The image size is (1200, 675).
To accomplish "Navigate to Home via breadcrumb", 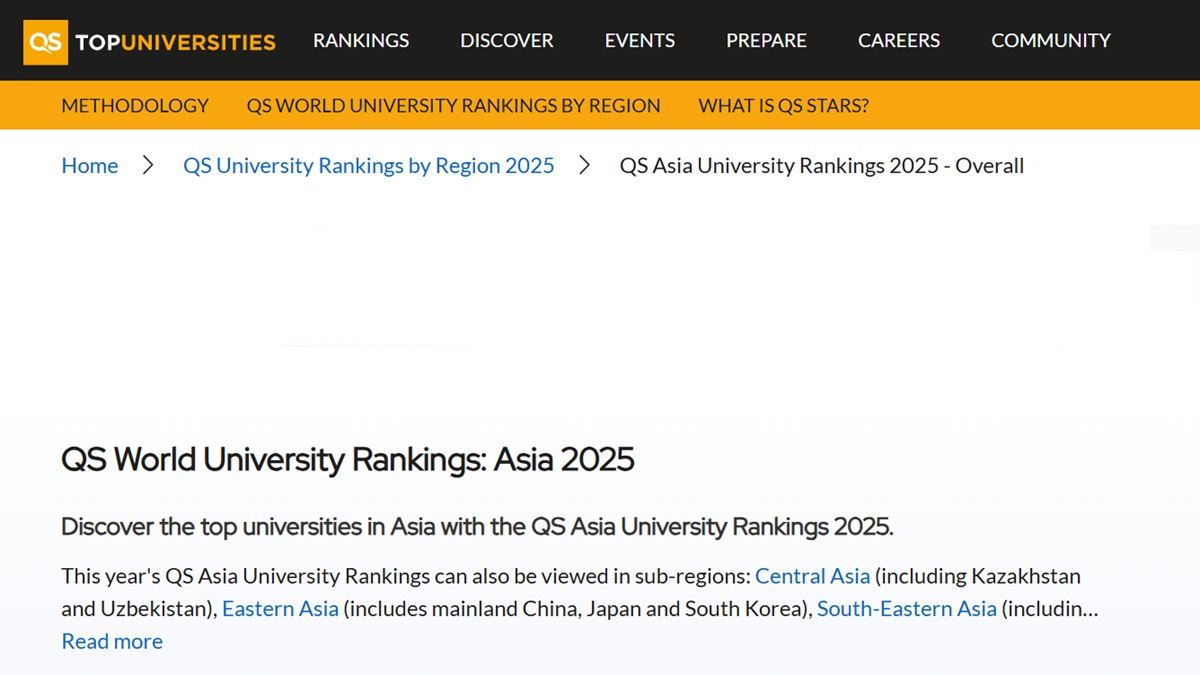I will [x=90, y=166].
